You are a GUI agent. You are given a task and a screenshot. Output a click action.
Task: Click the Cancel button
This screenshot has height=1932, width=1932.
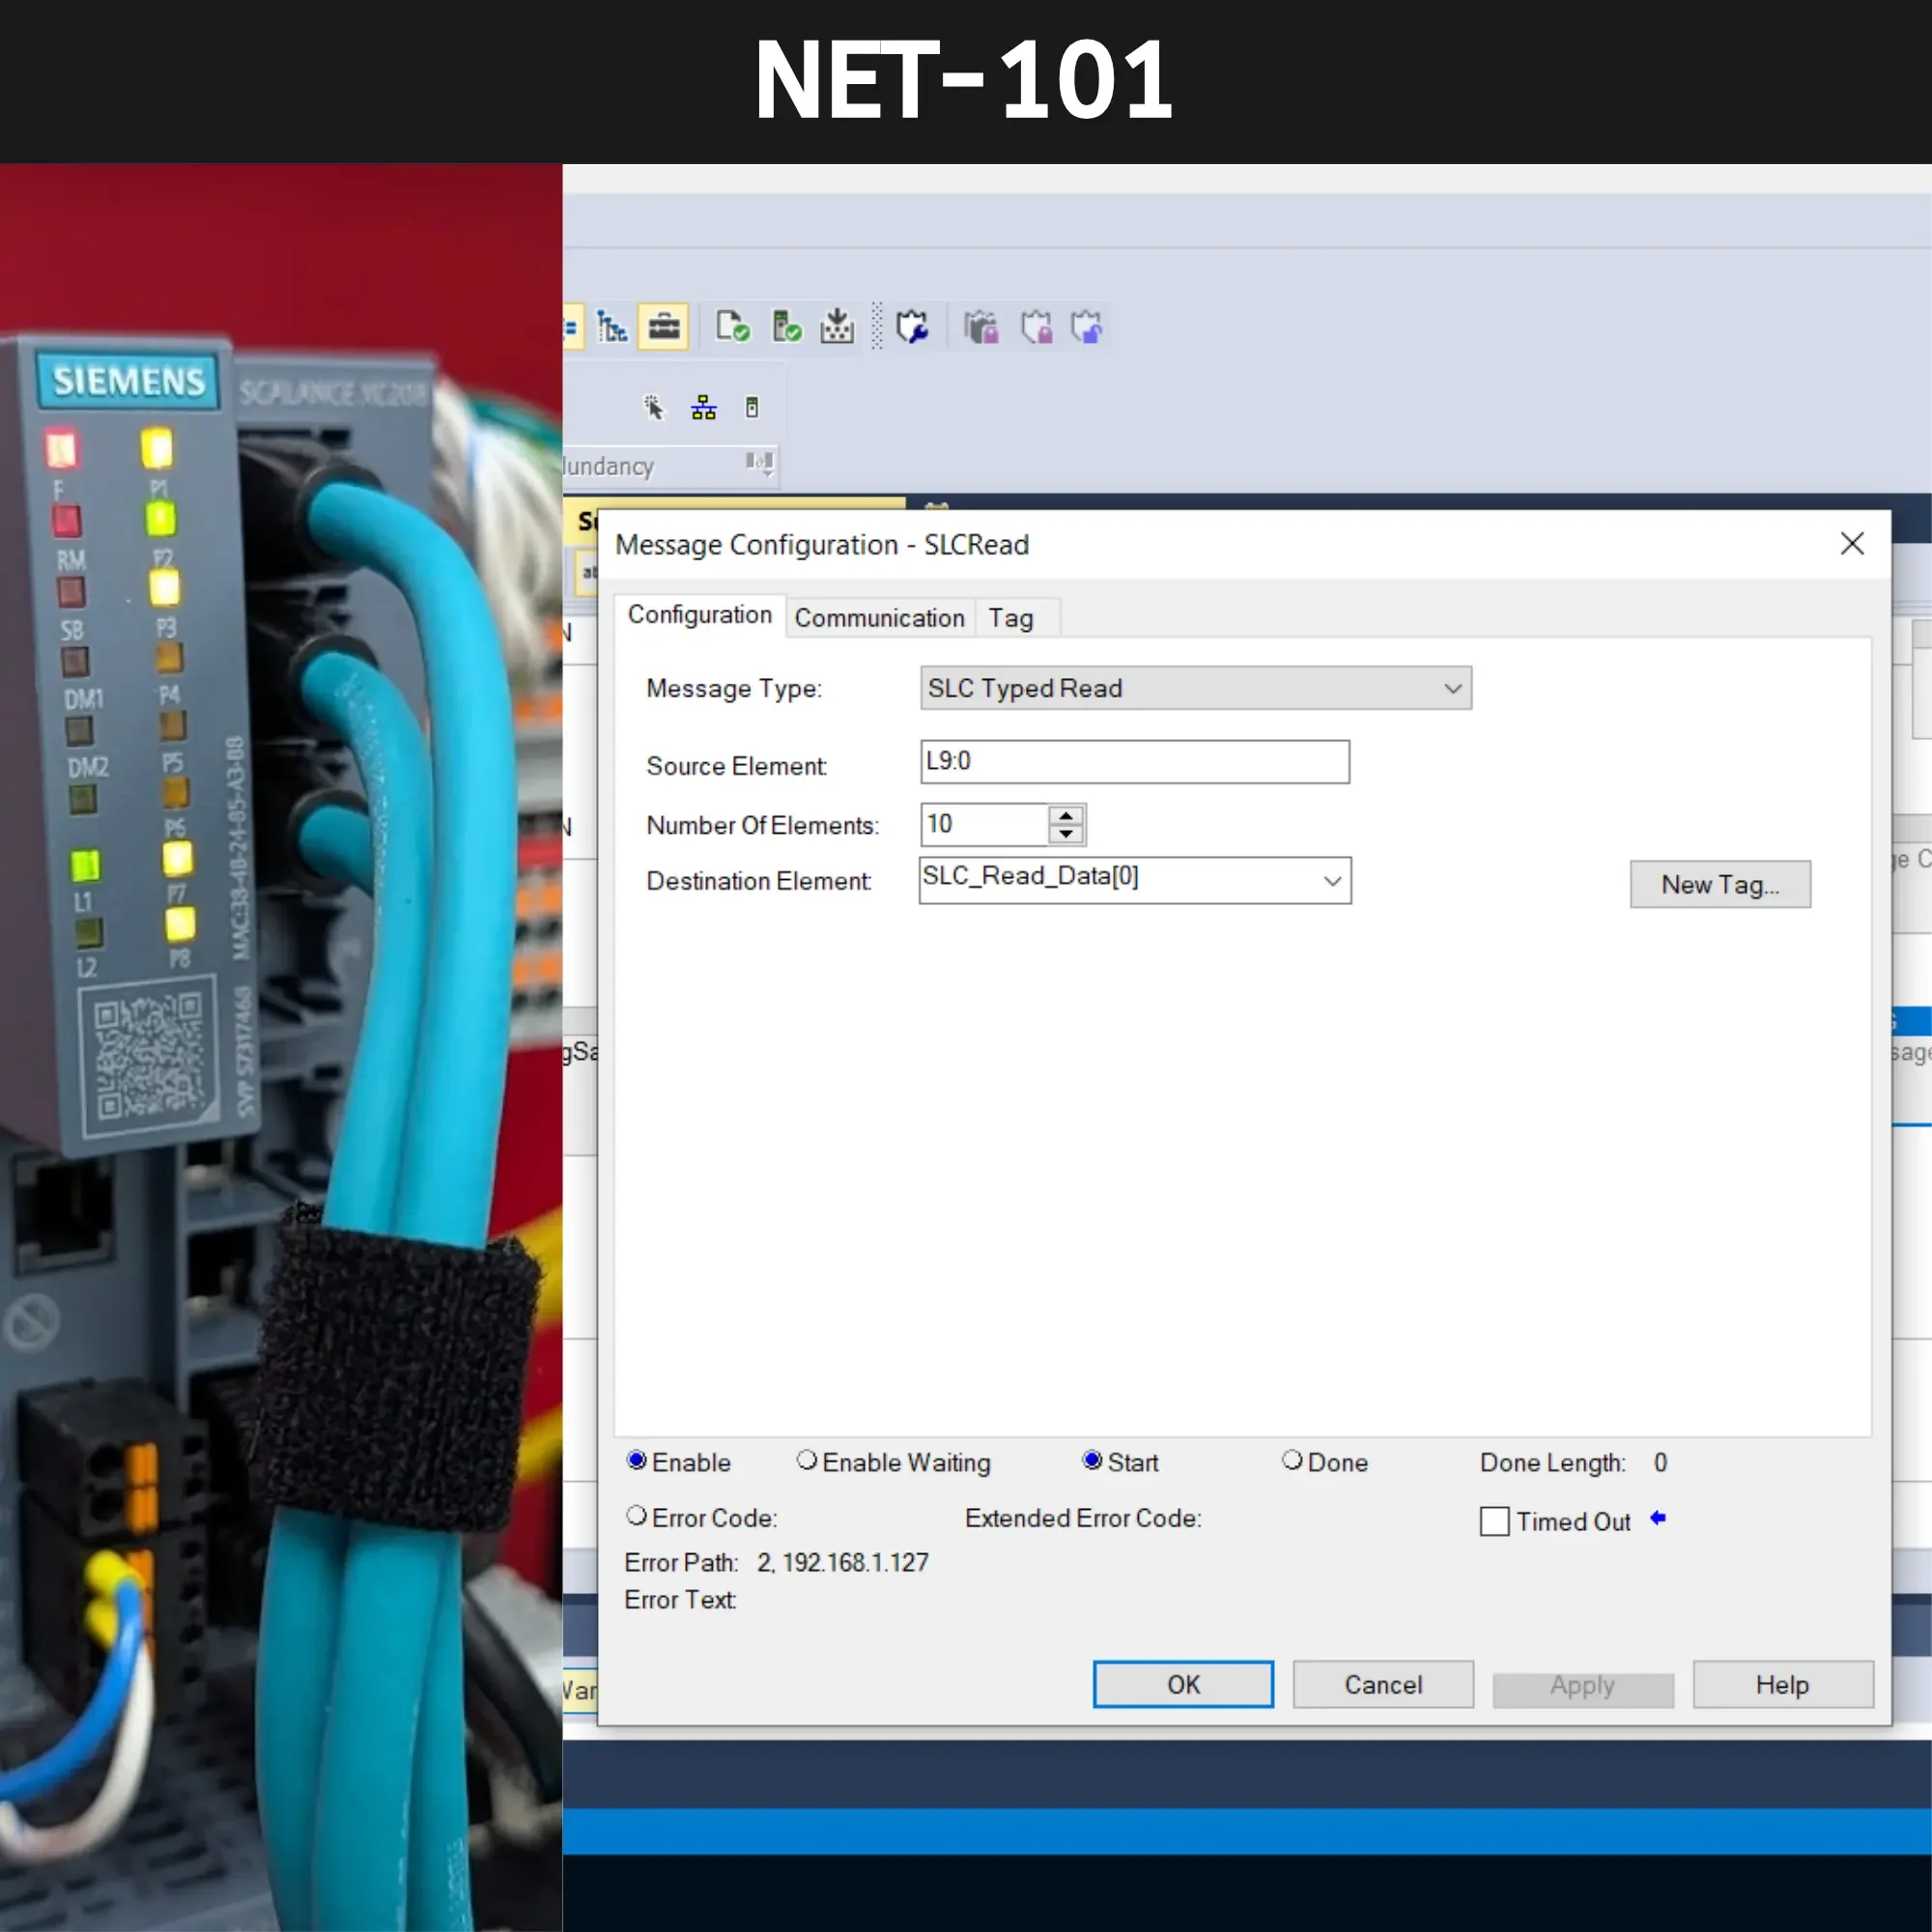pyautogui.click(x=1383, y=1685)
